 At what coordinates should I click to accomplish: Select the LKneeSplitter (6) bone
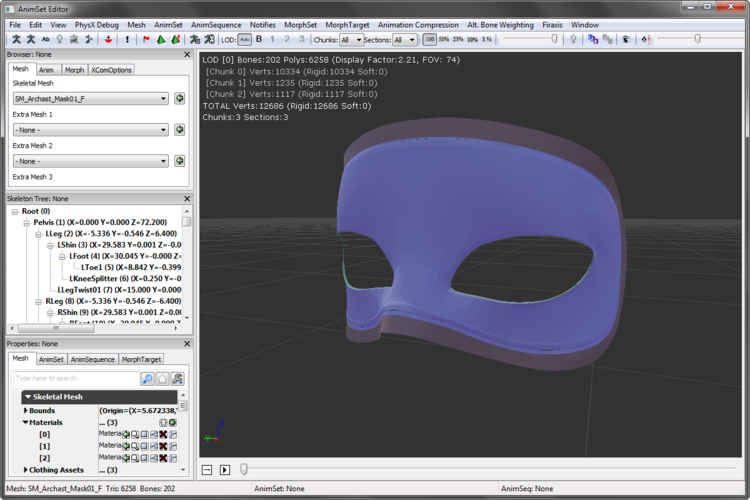pos(125,278)
